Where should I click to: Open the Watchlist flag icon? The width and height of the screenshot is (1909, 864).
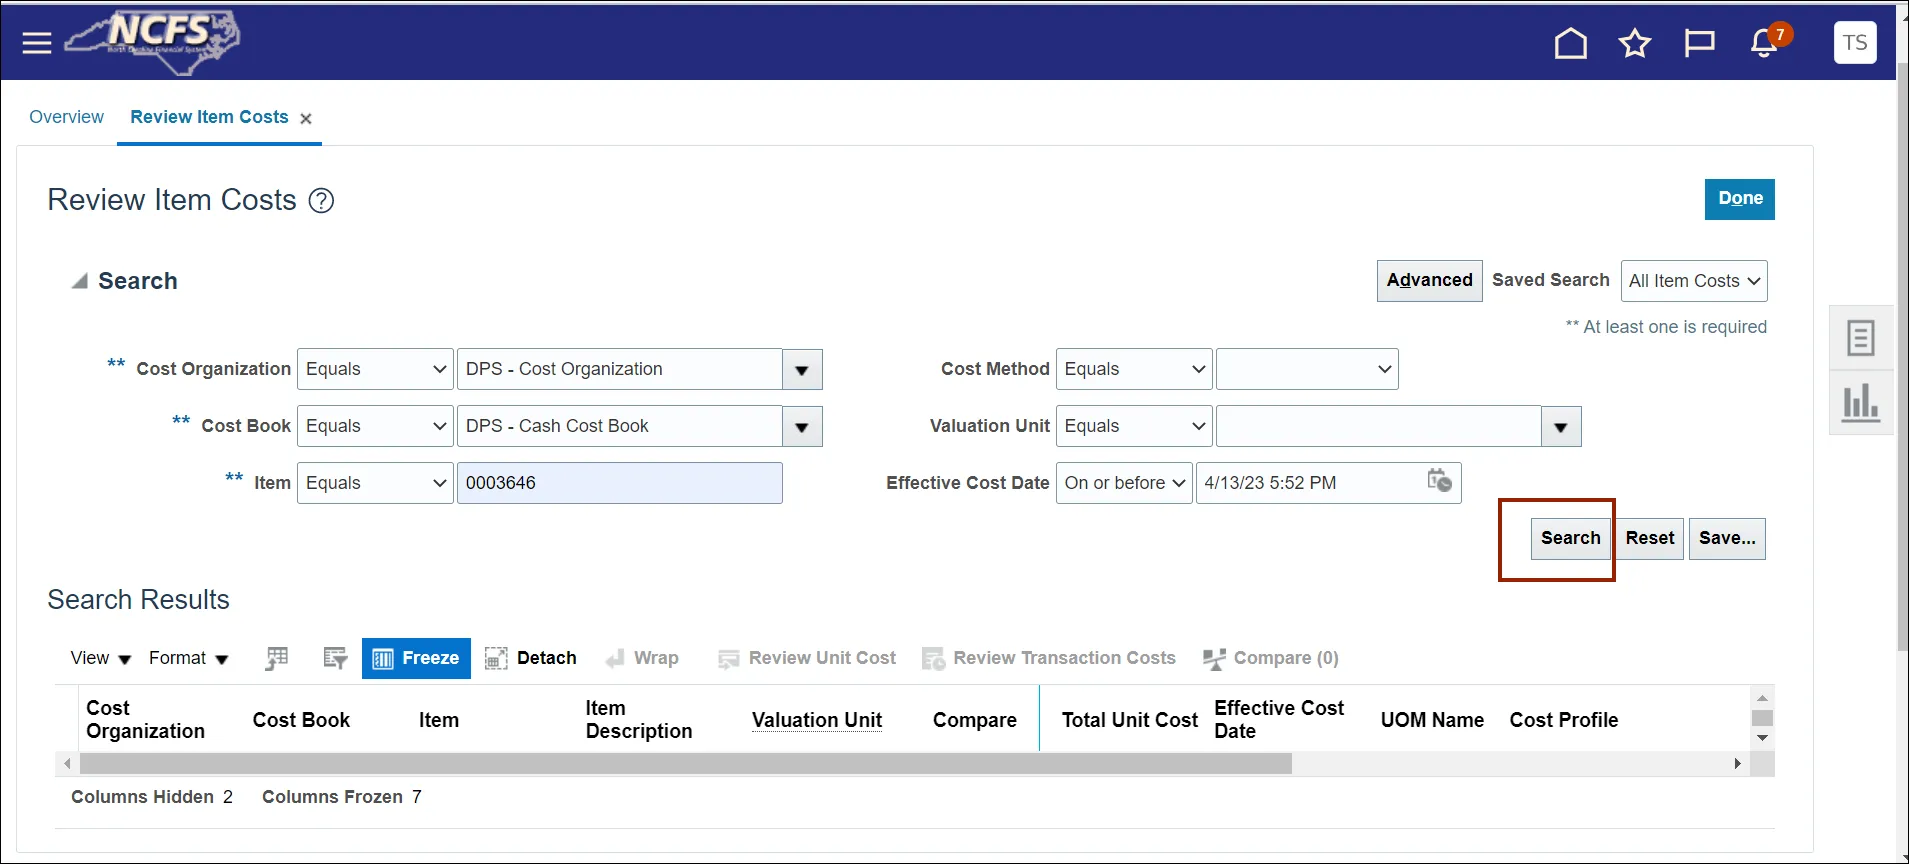coord(1699,43)
